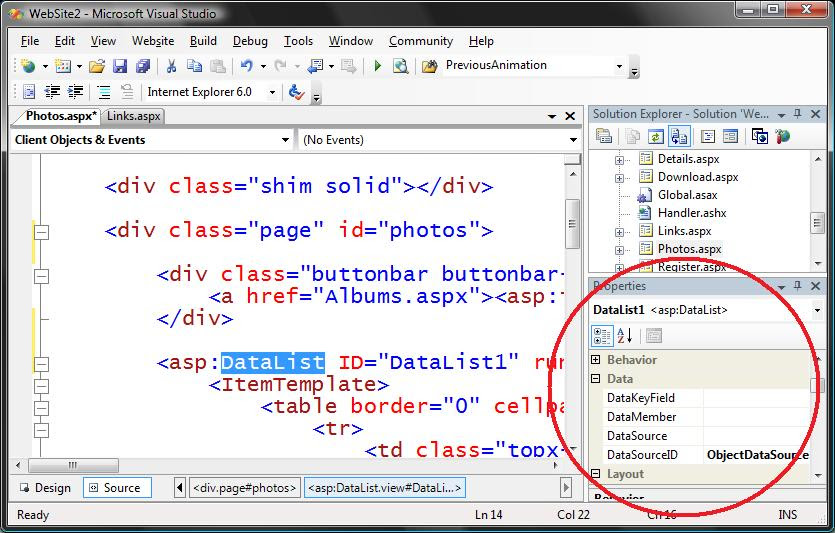Screen dimensions: 835x533
Task: Switch to the Links.aspx document tab
Action: click(133, 116)
